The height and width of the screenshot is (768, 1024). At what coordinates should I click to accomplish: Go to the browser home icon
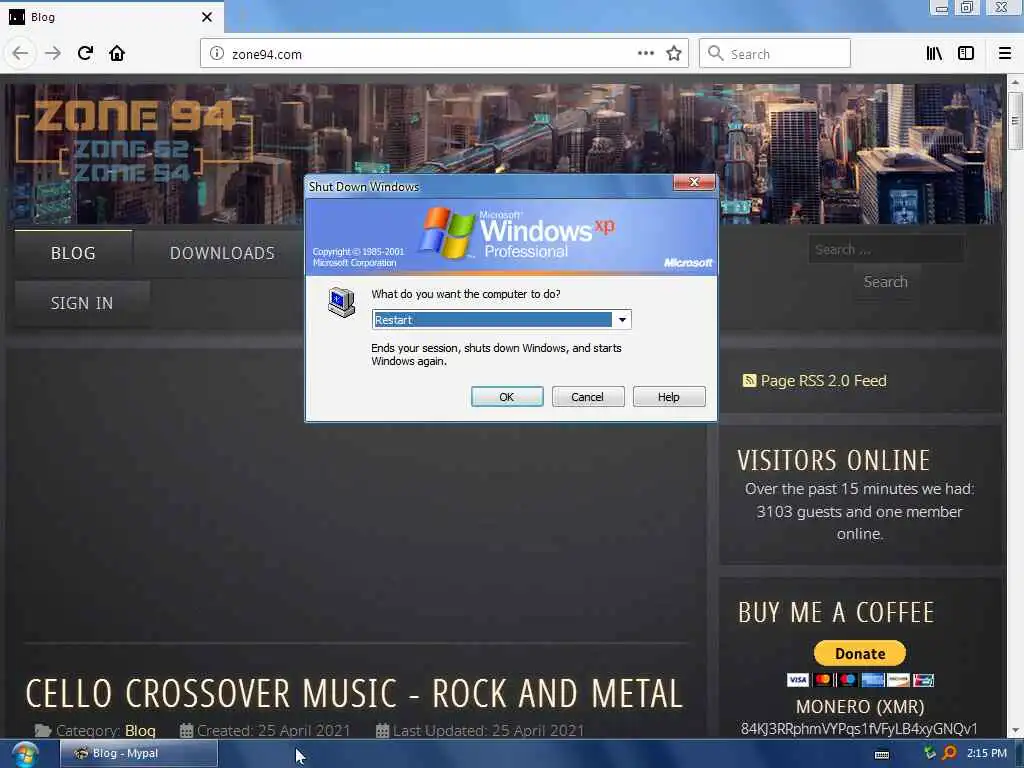117,53
